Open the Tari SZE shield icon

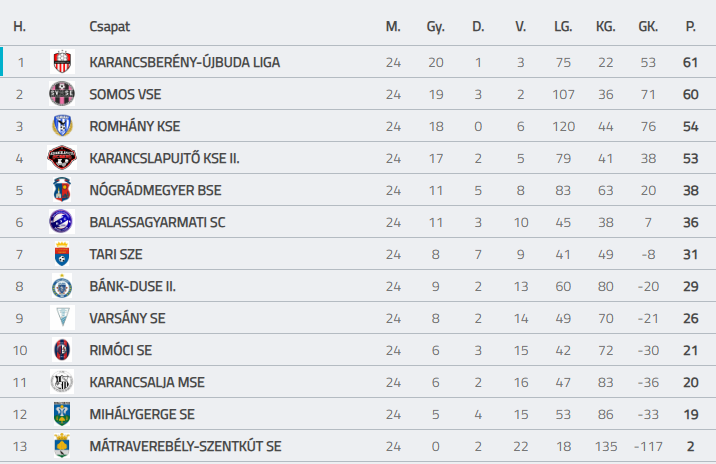click(x=62, y=253)
